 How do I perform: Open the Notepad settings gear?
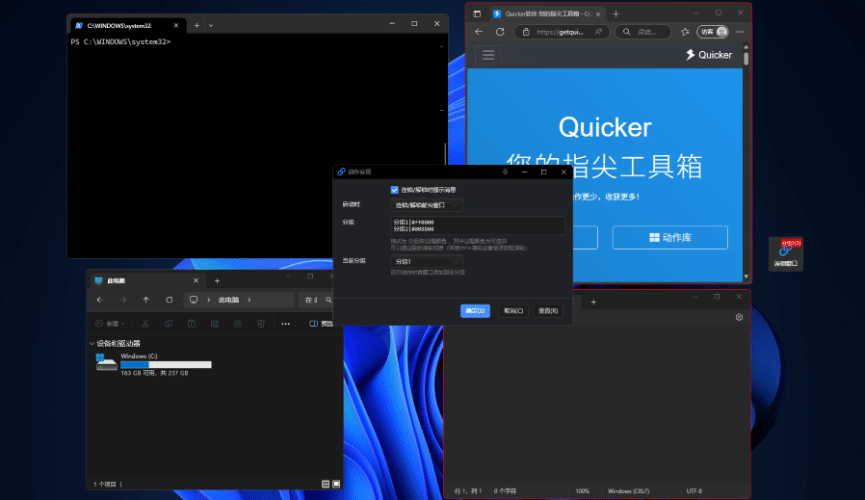(x=739, y=317)
